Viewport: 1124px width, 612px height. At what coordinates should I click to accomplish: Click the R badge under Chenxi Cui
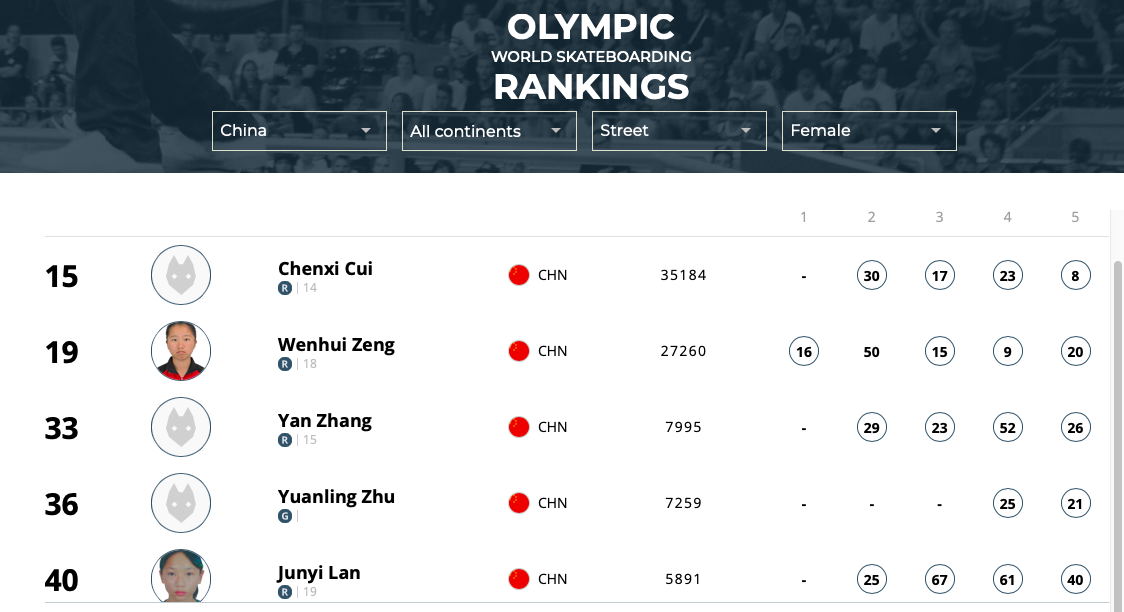pyautogui.click(x=285, y=288)
